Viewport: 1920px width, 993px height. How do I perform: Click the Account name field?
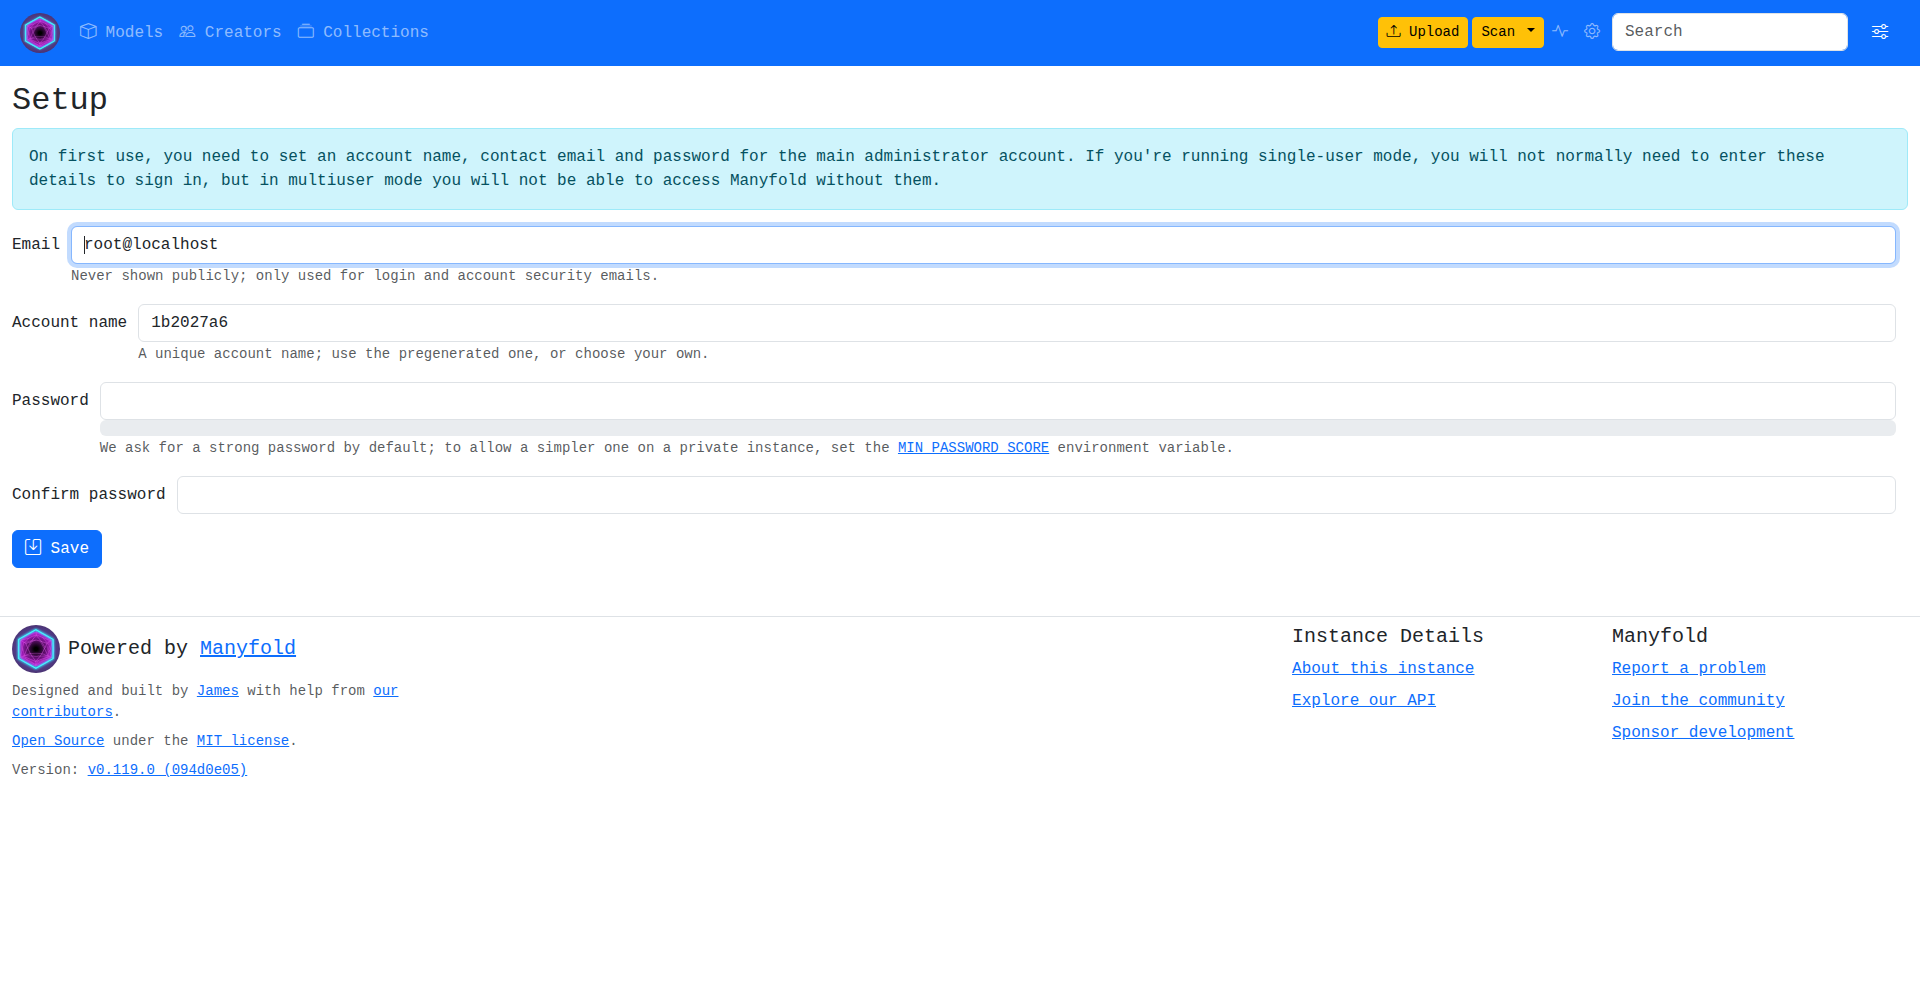(1016, 323)
